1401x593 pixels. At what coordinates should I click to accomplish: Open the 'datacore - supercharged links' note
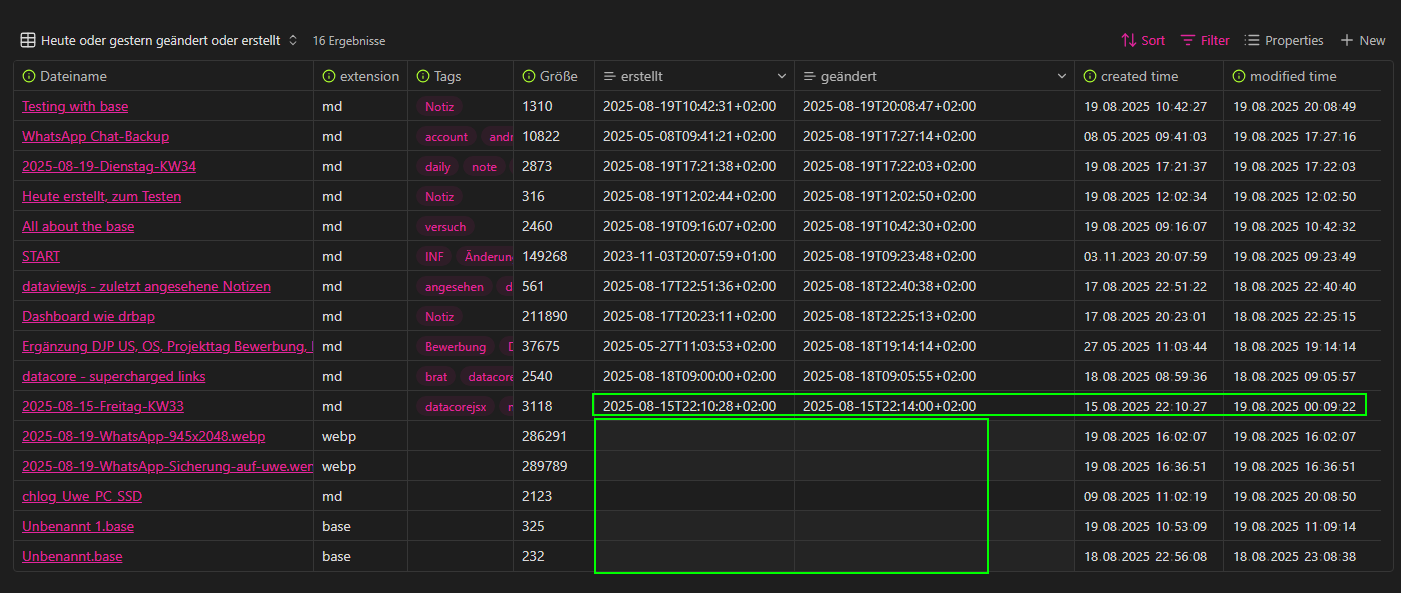pos(111,377)
